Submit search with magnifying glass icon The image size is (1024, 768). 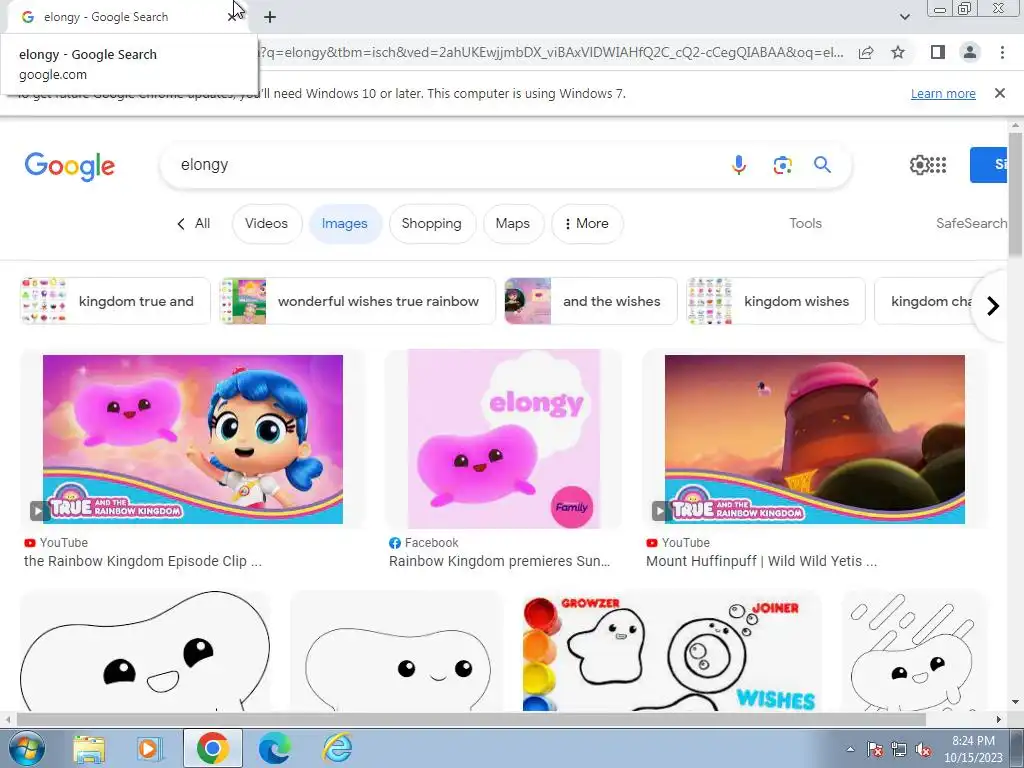click(822, 165)
